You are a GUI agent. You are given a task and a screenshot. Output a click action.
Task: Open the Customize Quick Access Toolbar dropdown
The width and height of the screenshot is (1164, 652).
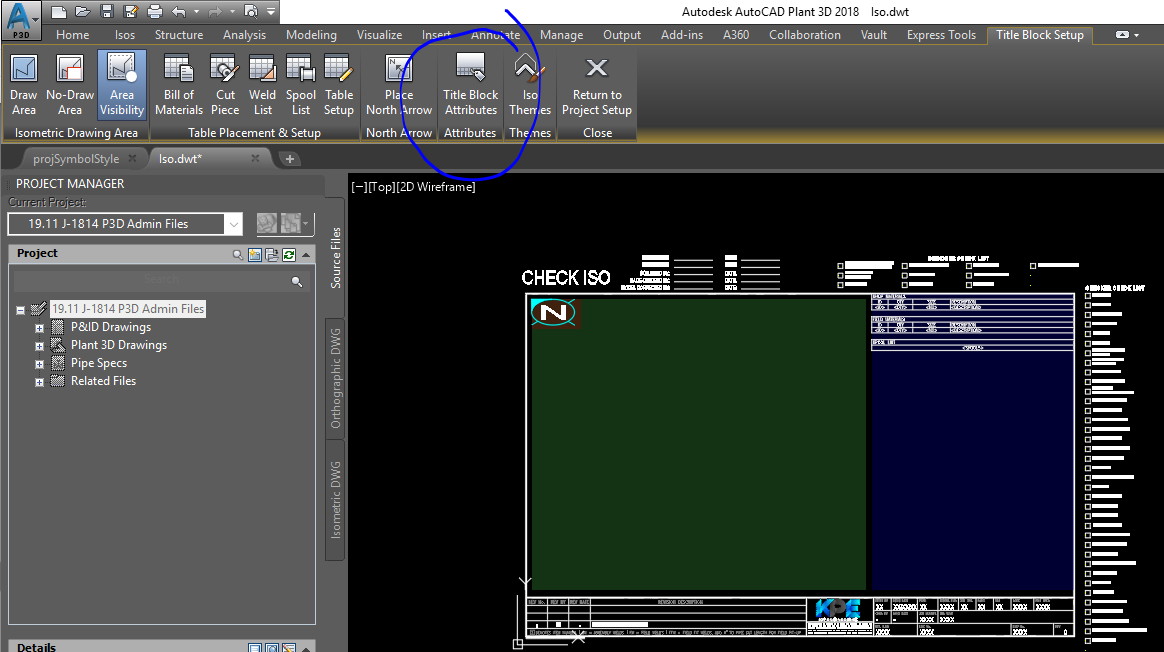point(271,12)
